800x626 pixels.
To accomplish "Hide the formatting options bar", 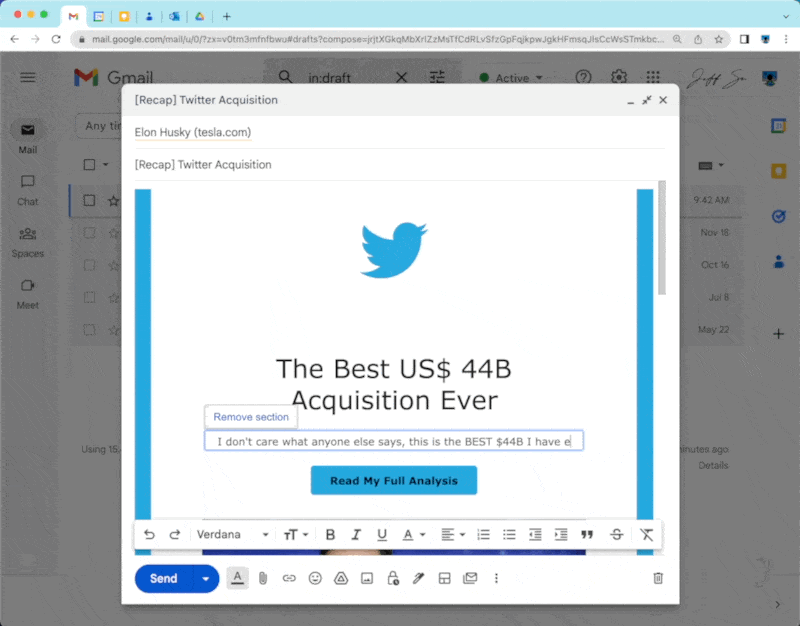I will coord(237,578).
